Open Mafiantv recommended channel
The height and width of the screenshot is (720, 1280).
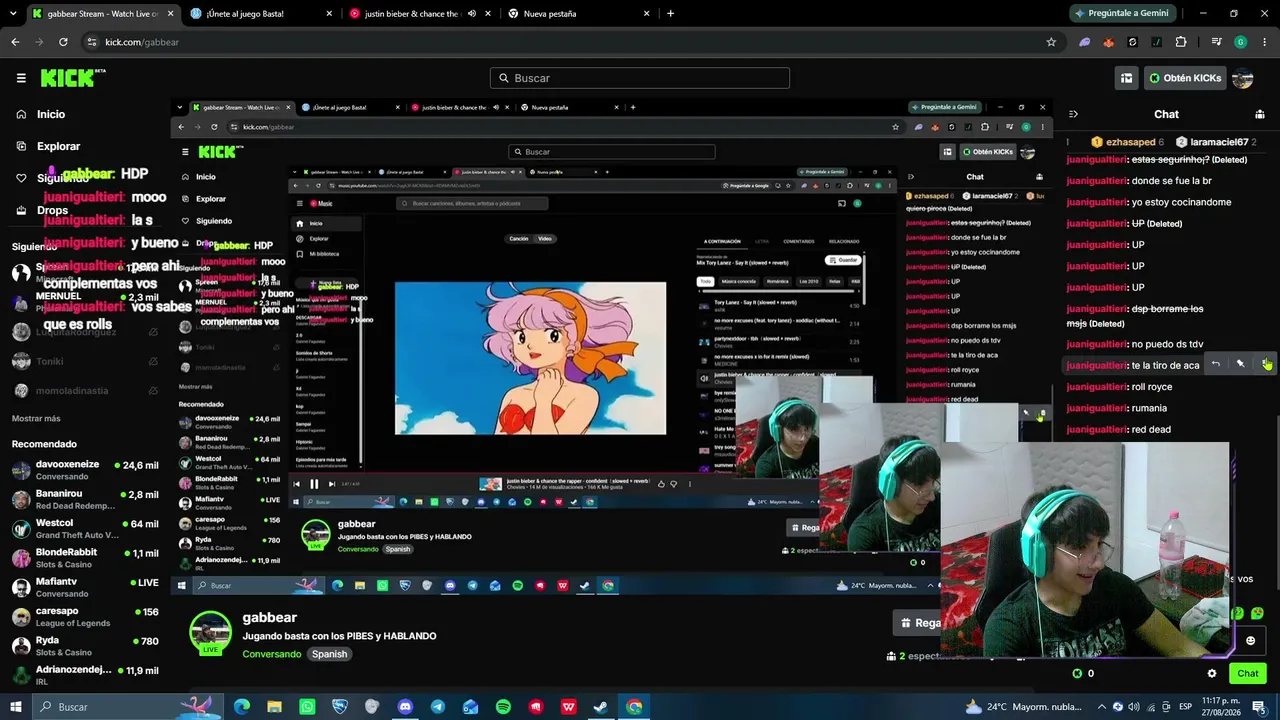coord(85,587)
